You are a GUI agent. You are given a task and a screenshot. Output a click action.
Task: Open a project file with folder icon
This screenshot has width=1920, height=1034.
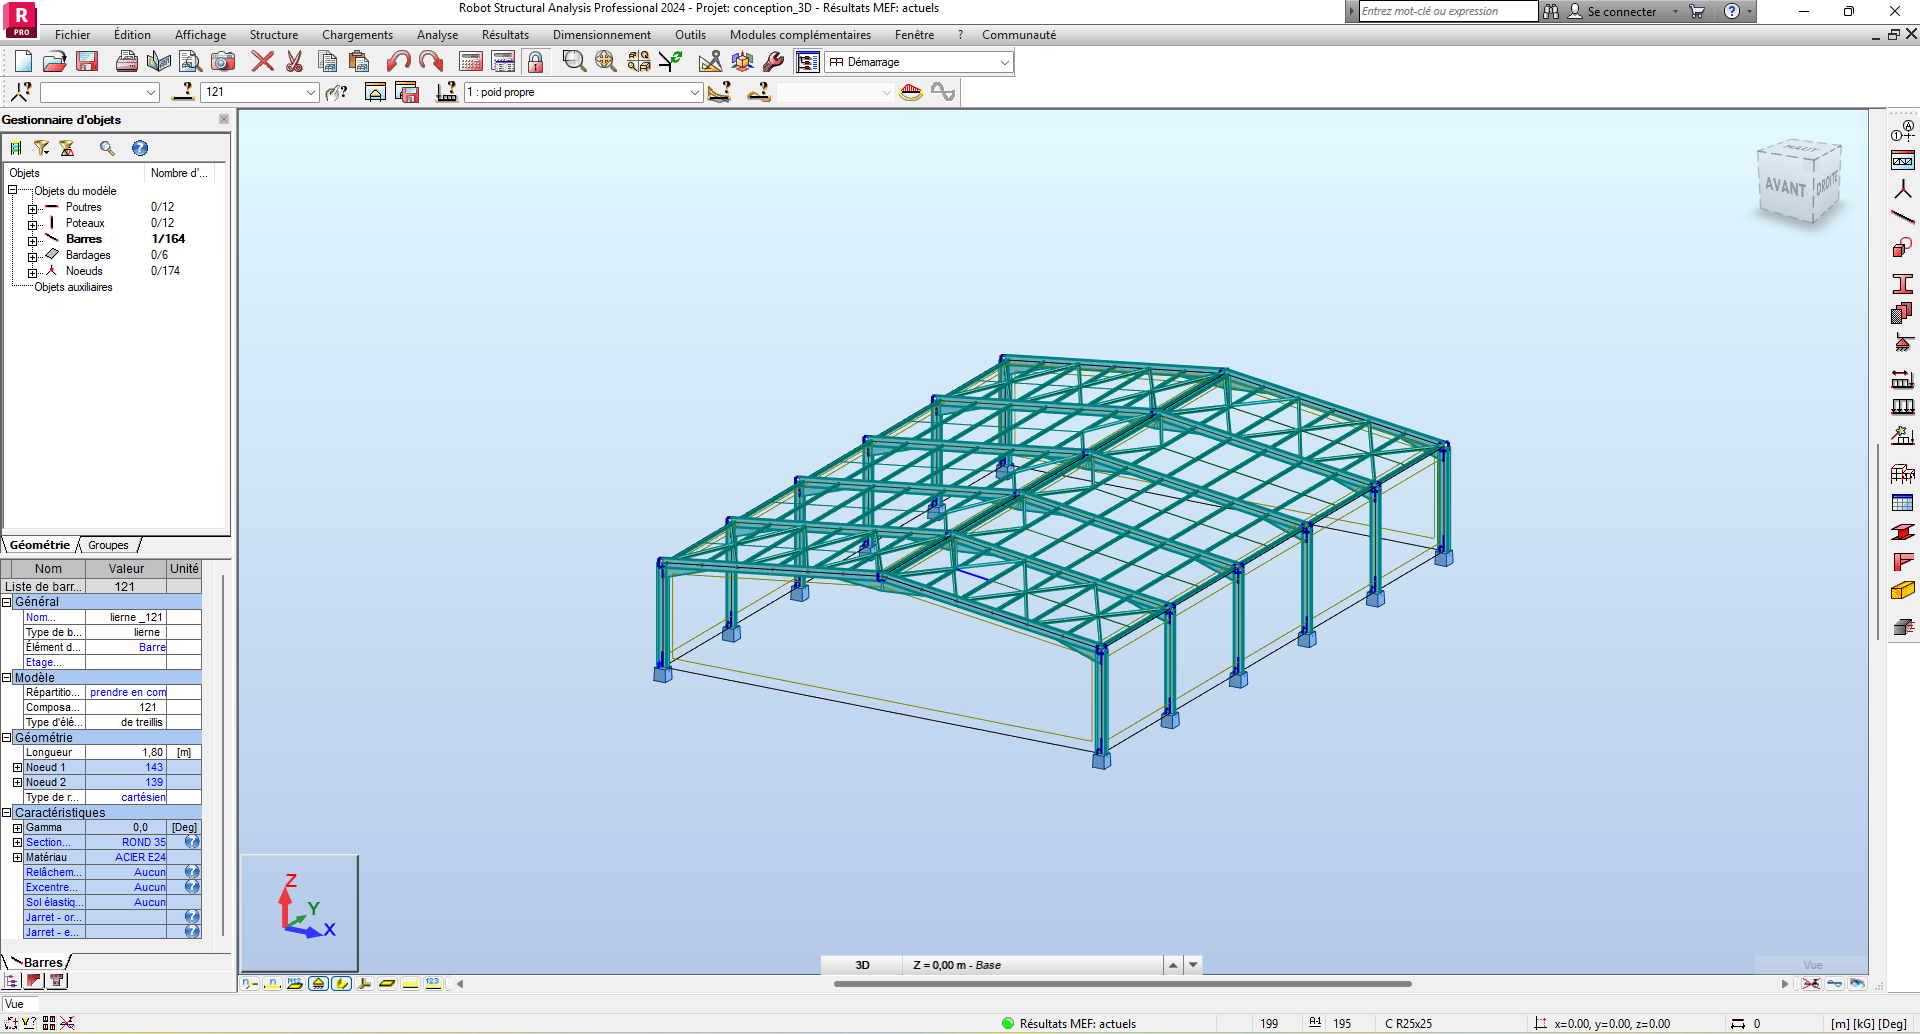click(55, 62)
